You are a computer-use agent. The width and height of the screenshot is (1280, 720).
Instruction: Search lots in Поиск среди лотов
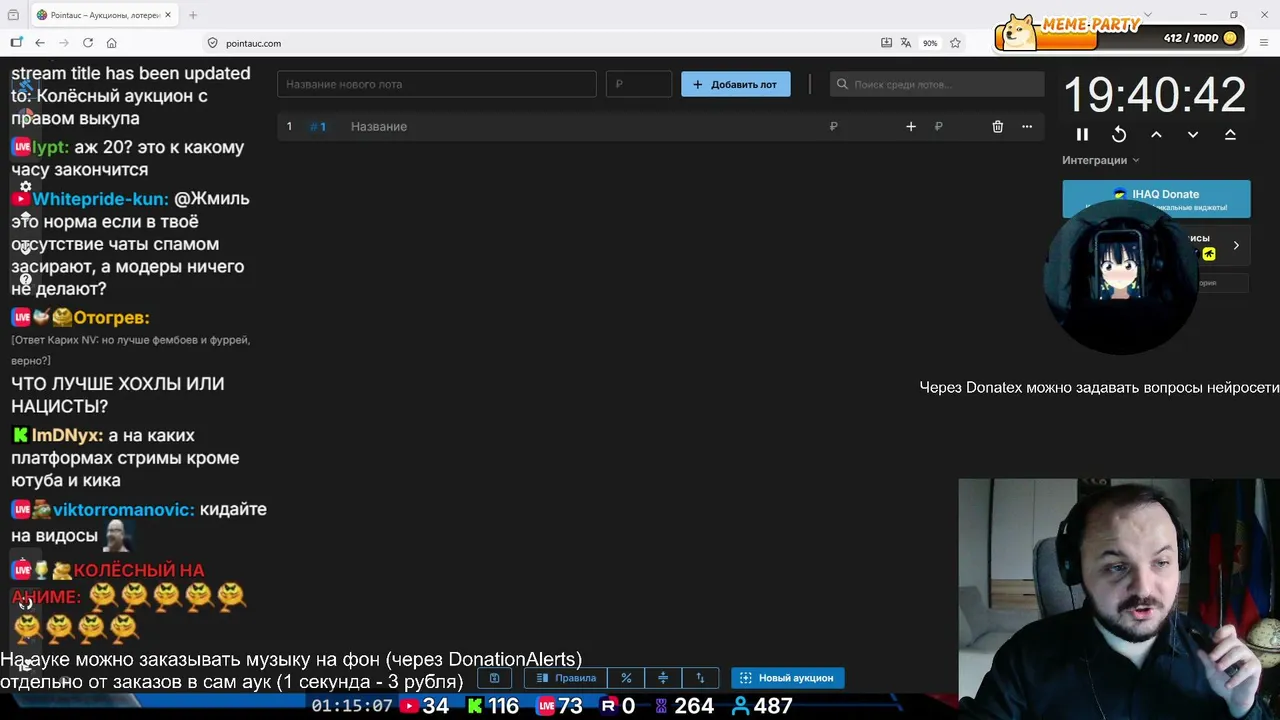click(x=937, y=84)
